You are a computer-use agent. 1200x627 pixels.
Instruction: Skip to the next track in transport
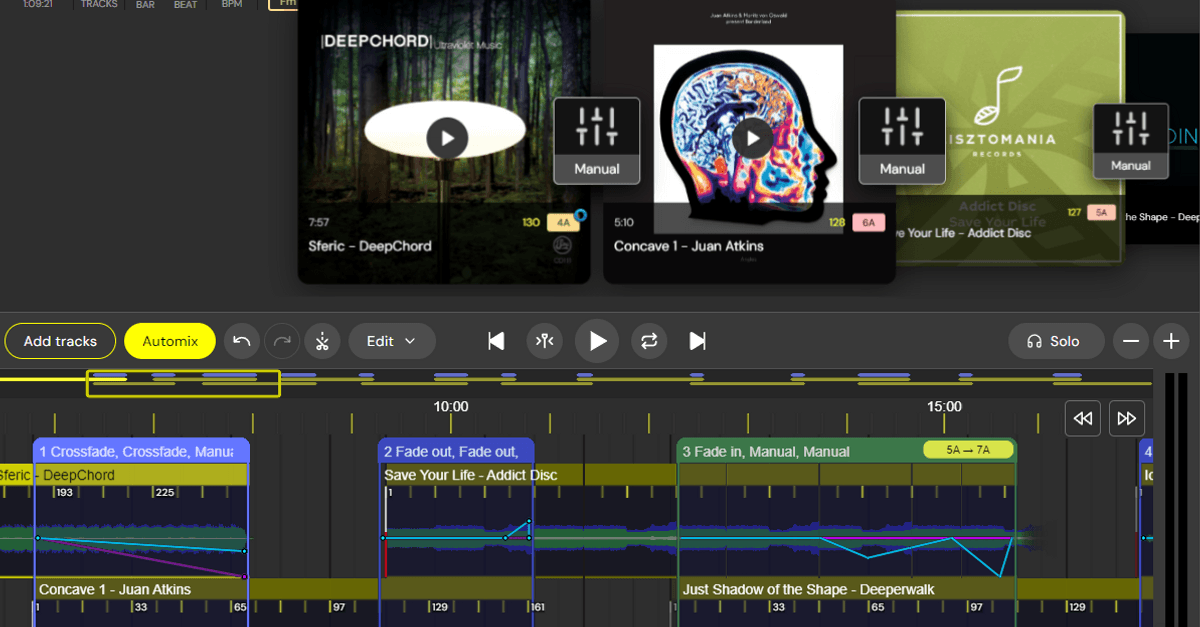click(697, 341)
